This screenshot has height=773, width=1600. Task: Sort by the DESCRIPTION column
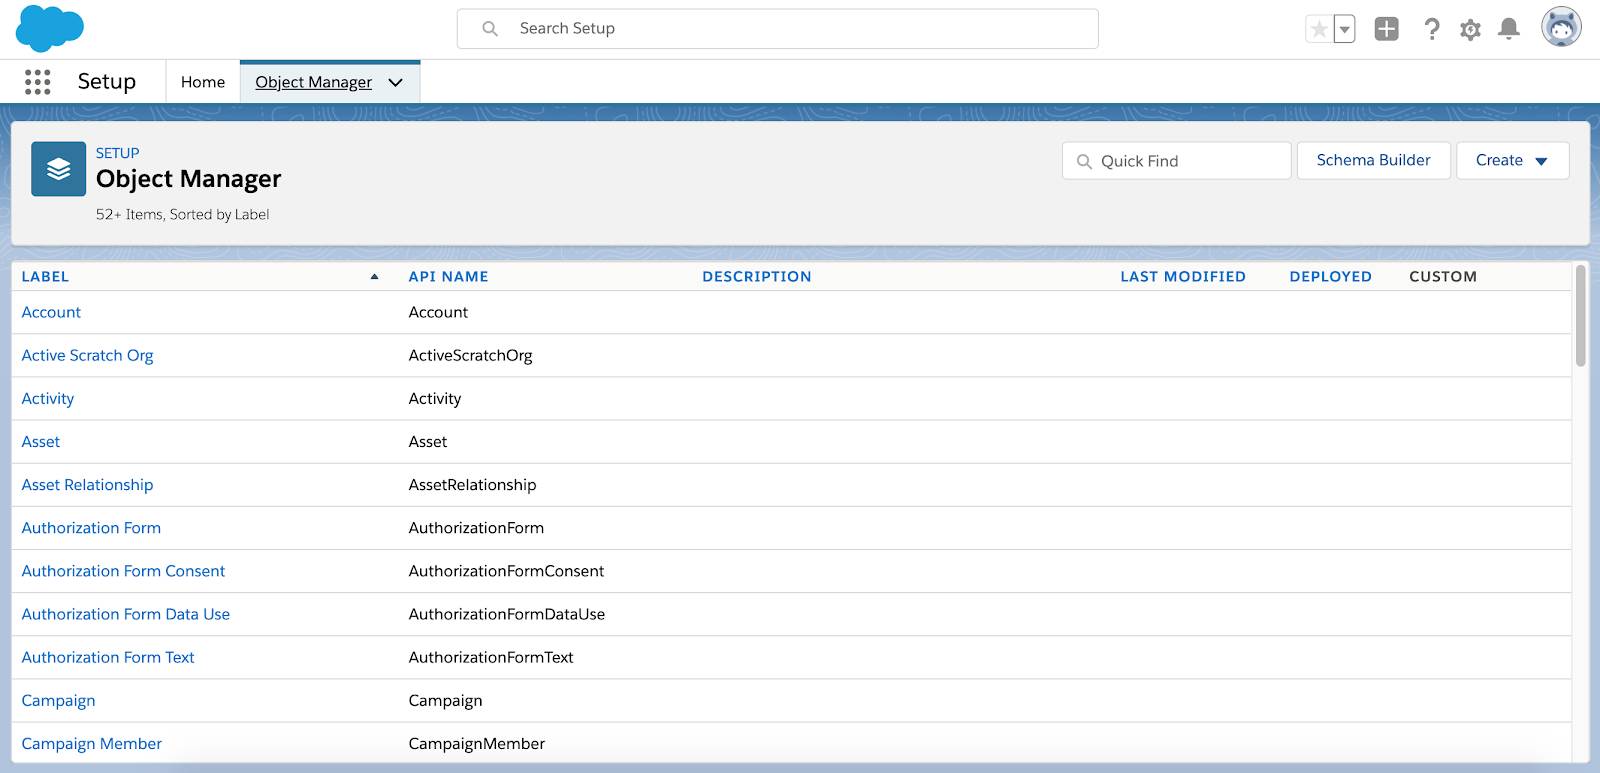[x=757, y=277]
